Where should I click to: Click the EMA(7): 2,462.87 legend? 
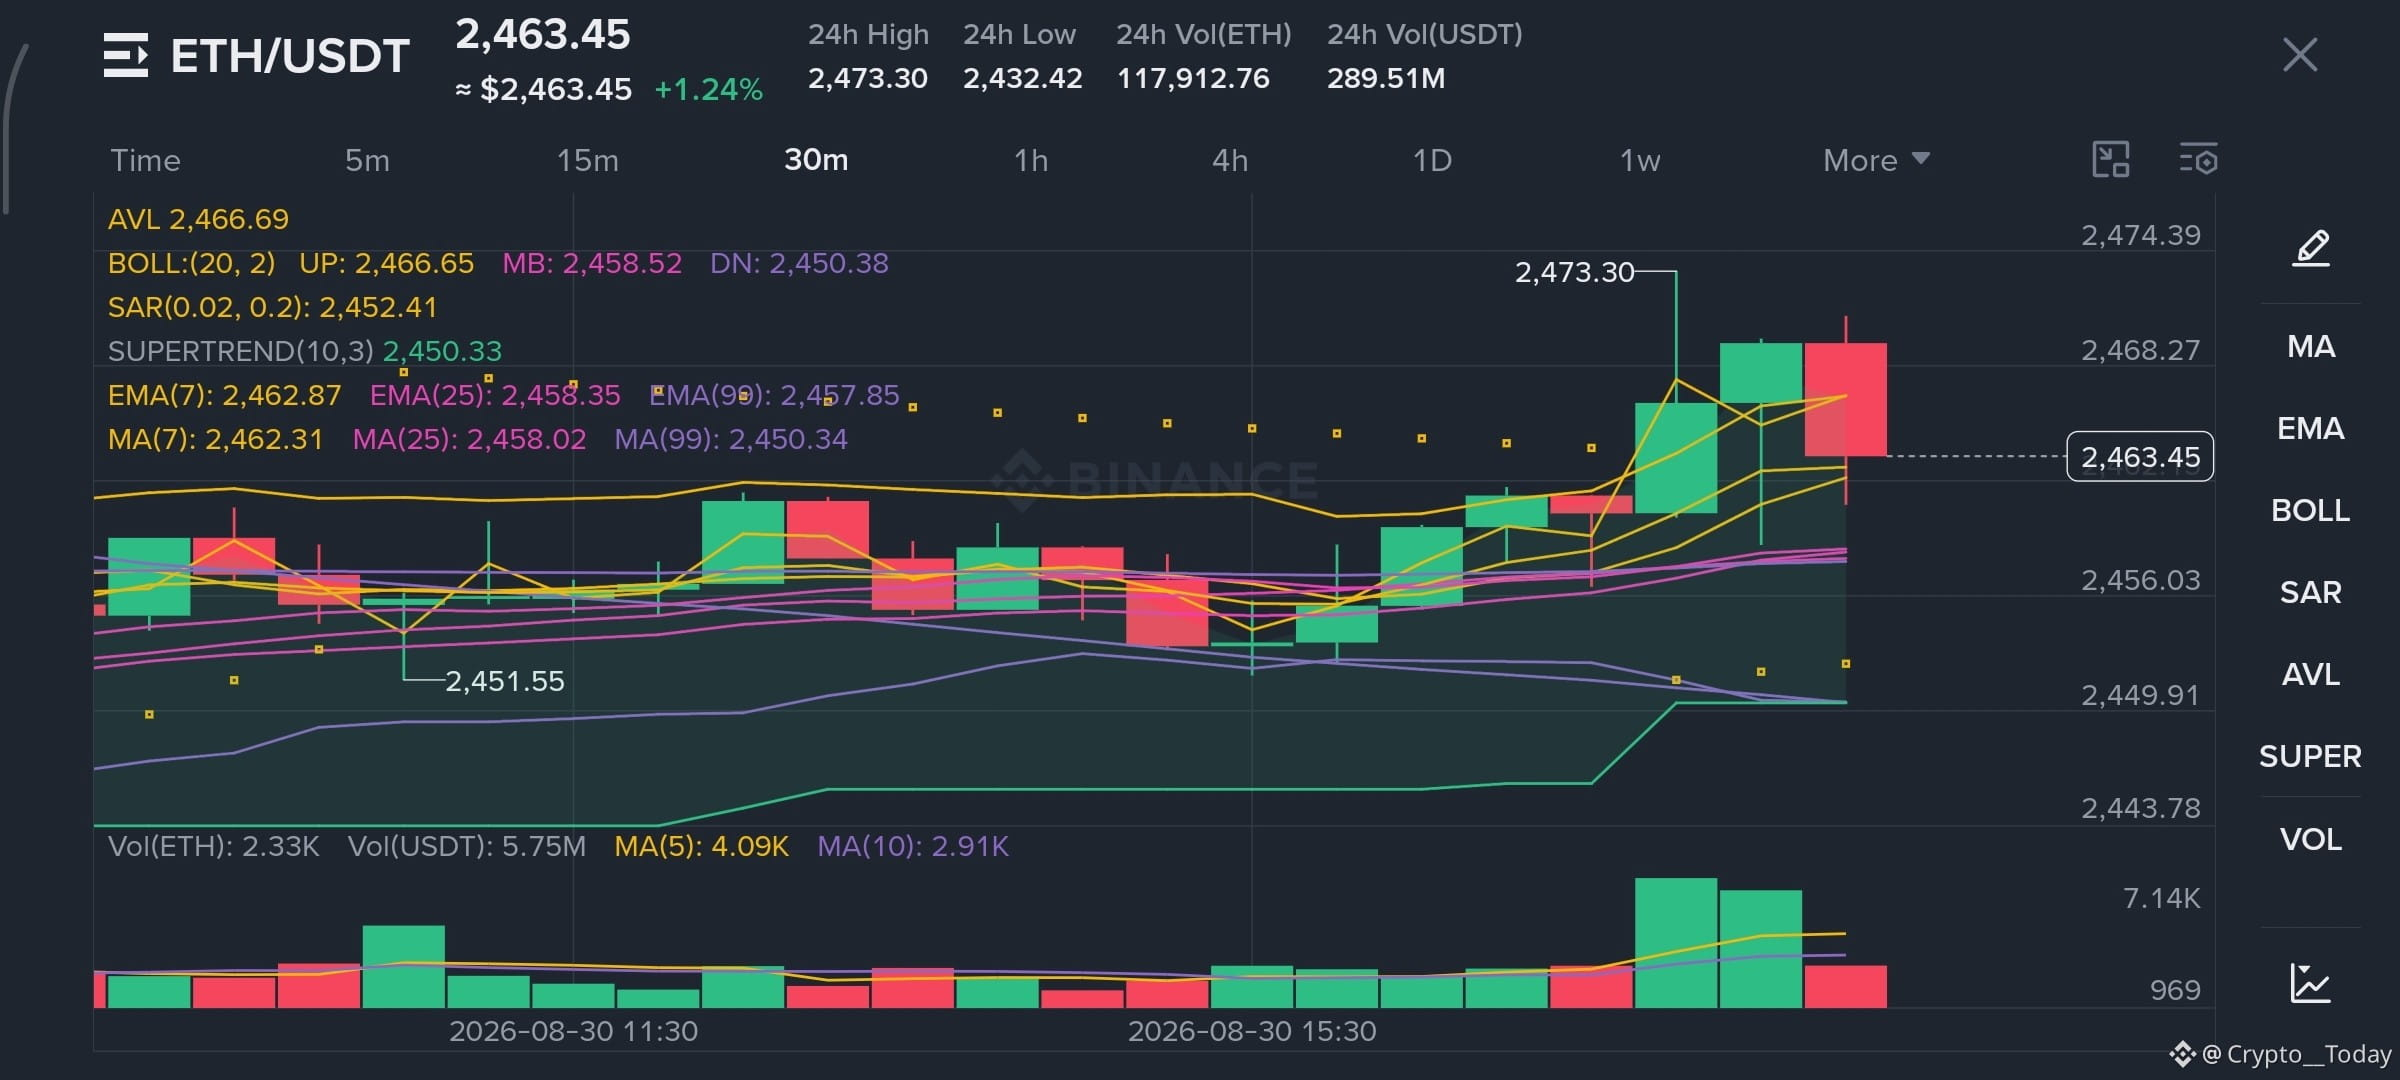tap(225, 395)
